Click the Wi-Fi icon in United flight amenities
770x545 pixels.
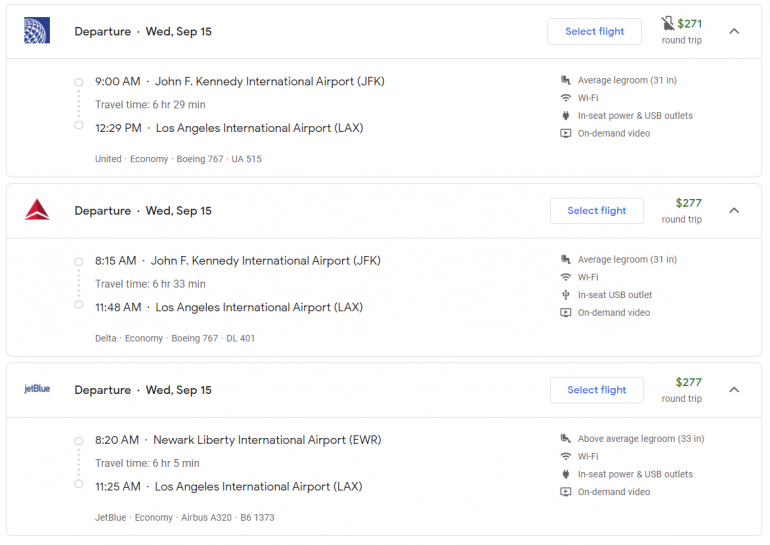(x=566, y=98)
